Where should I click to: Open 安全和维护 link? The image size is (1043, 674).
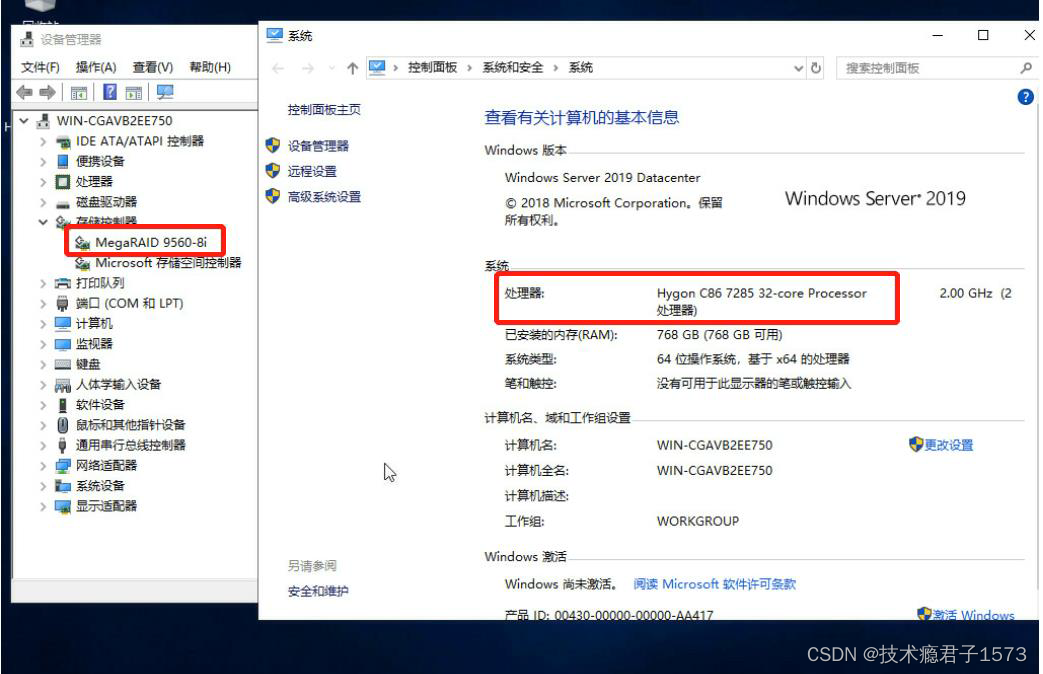(318, 591)
